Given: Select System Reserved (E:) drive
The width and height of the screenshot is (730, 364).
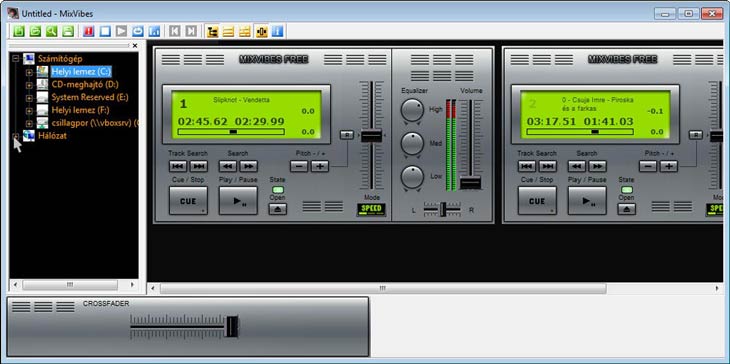Looking at the screenshot, I should [90, 97].
